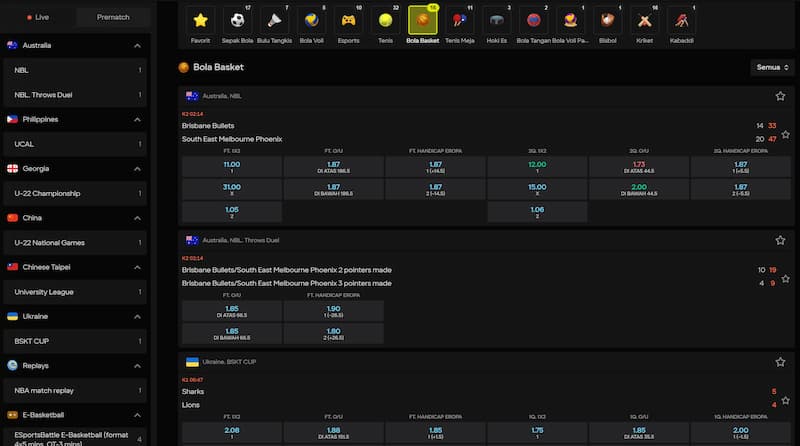Collapse the Australia section in sidebar
800x446 pixels.
click(137, 46)
